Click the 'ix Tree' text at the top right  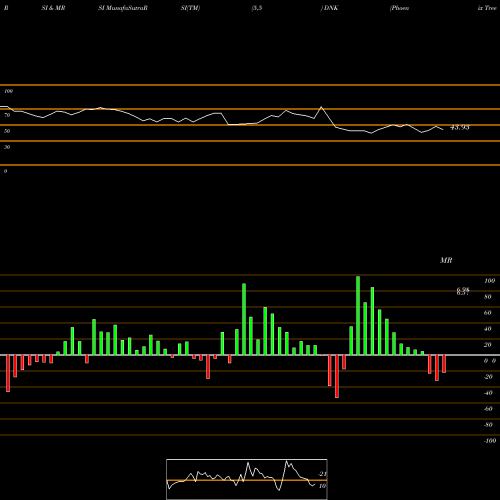point(487,8)
